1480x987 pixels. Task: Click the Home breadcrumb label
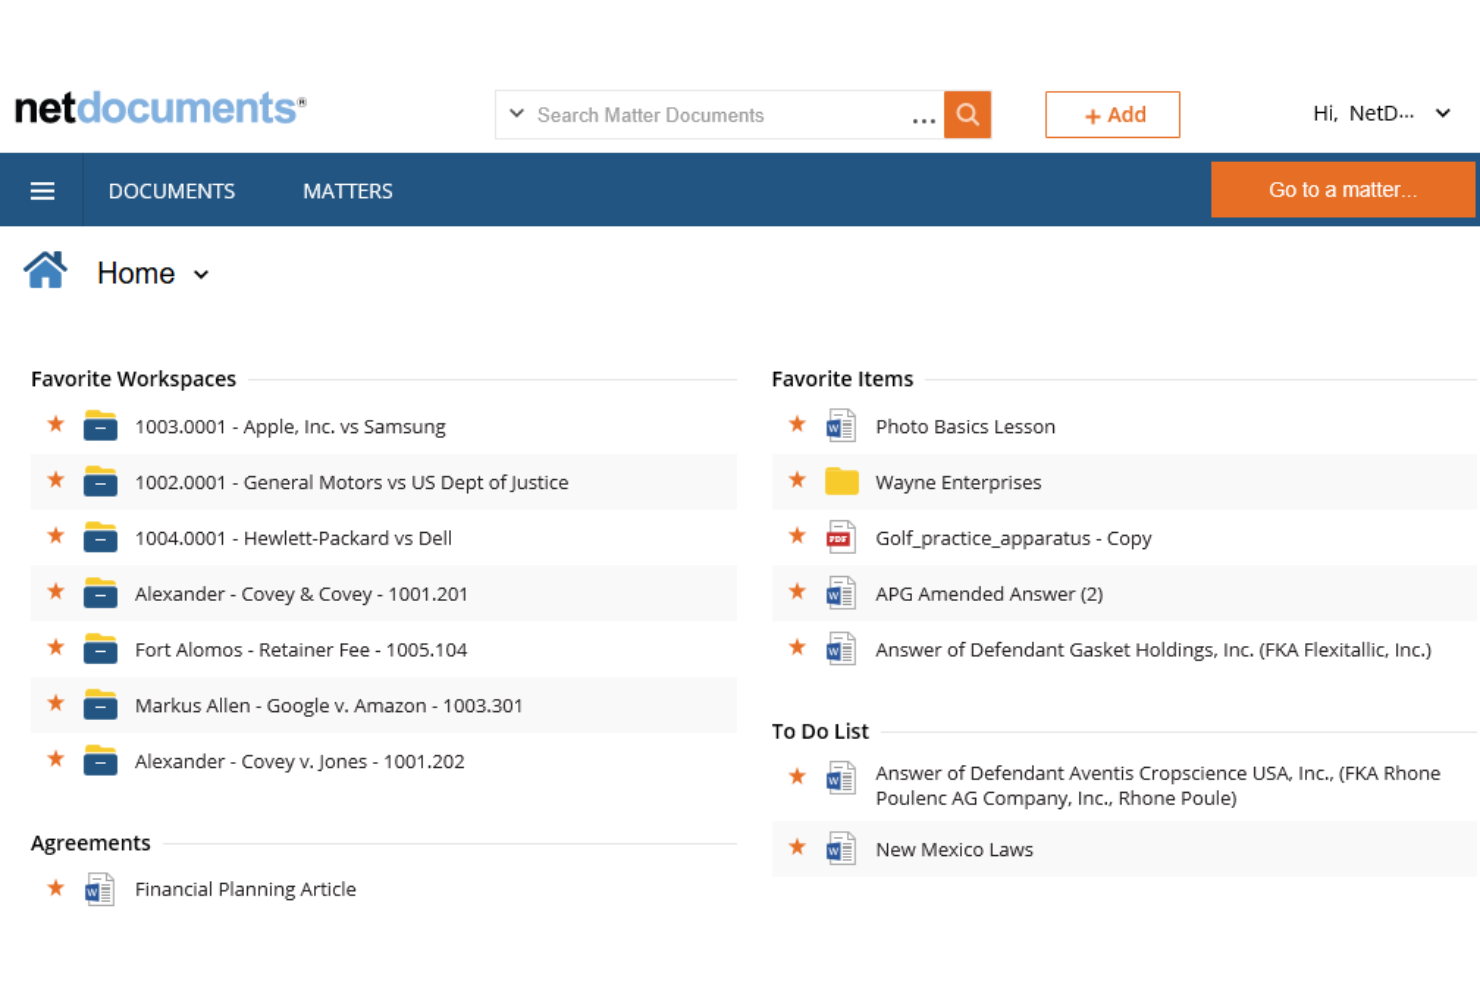point(136,273)
